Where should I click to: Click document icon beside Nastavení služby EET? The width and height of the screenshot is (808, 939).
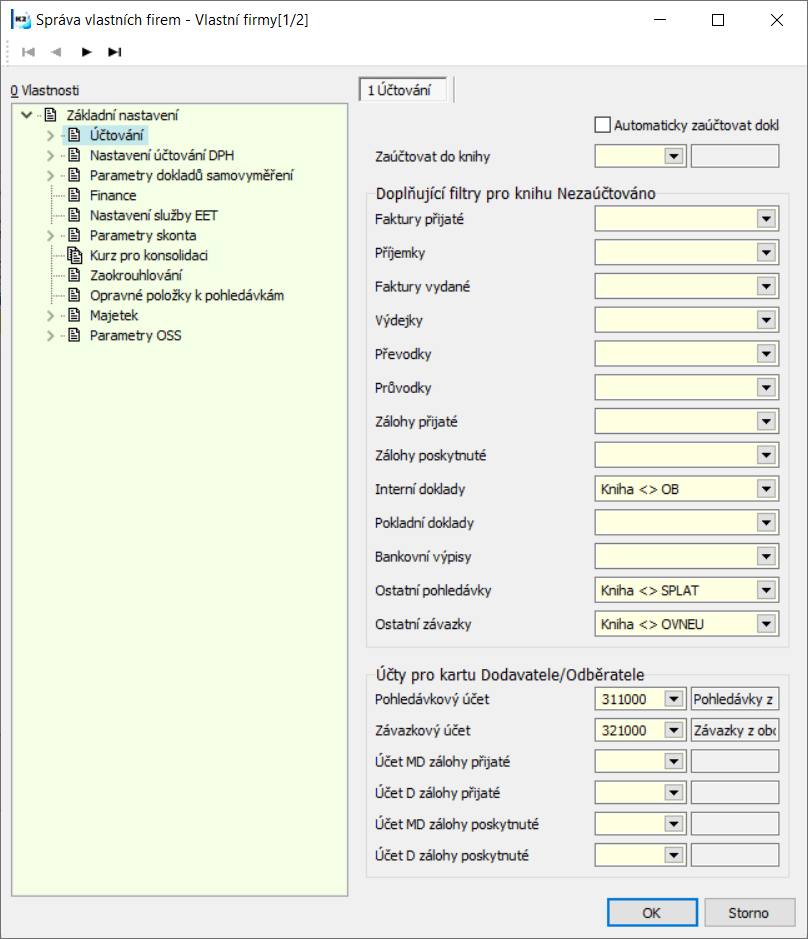[x=74, y=215]
